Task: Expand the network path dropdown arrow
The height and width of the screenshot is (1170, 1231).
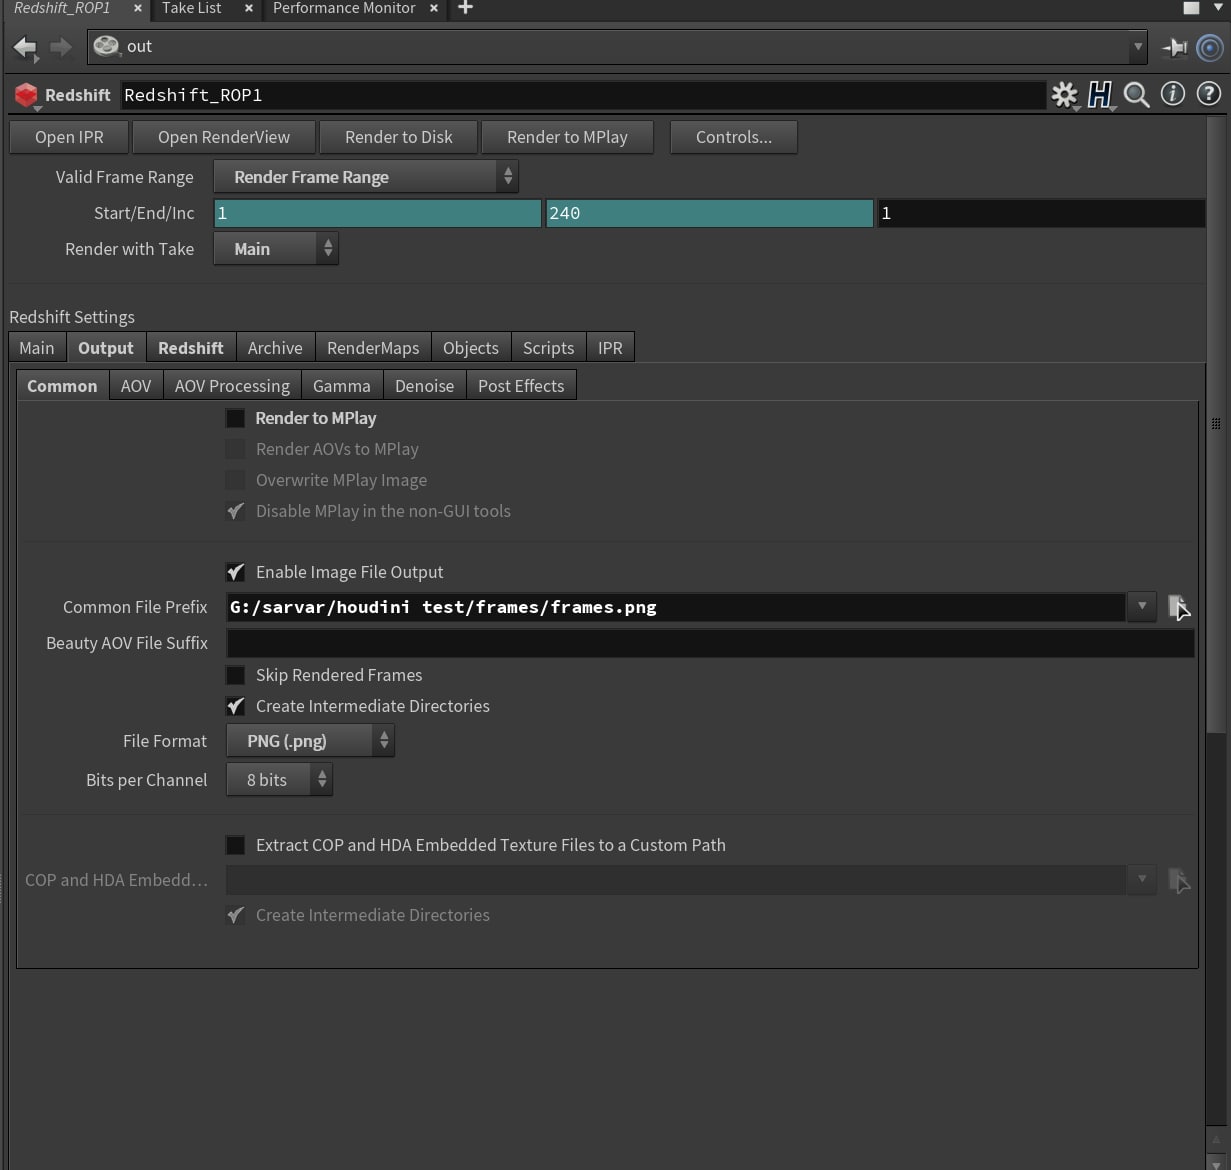Action: (x=1137, y=47)
